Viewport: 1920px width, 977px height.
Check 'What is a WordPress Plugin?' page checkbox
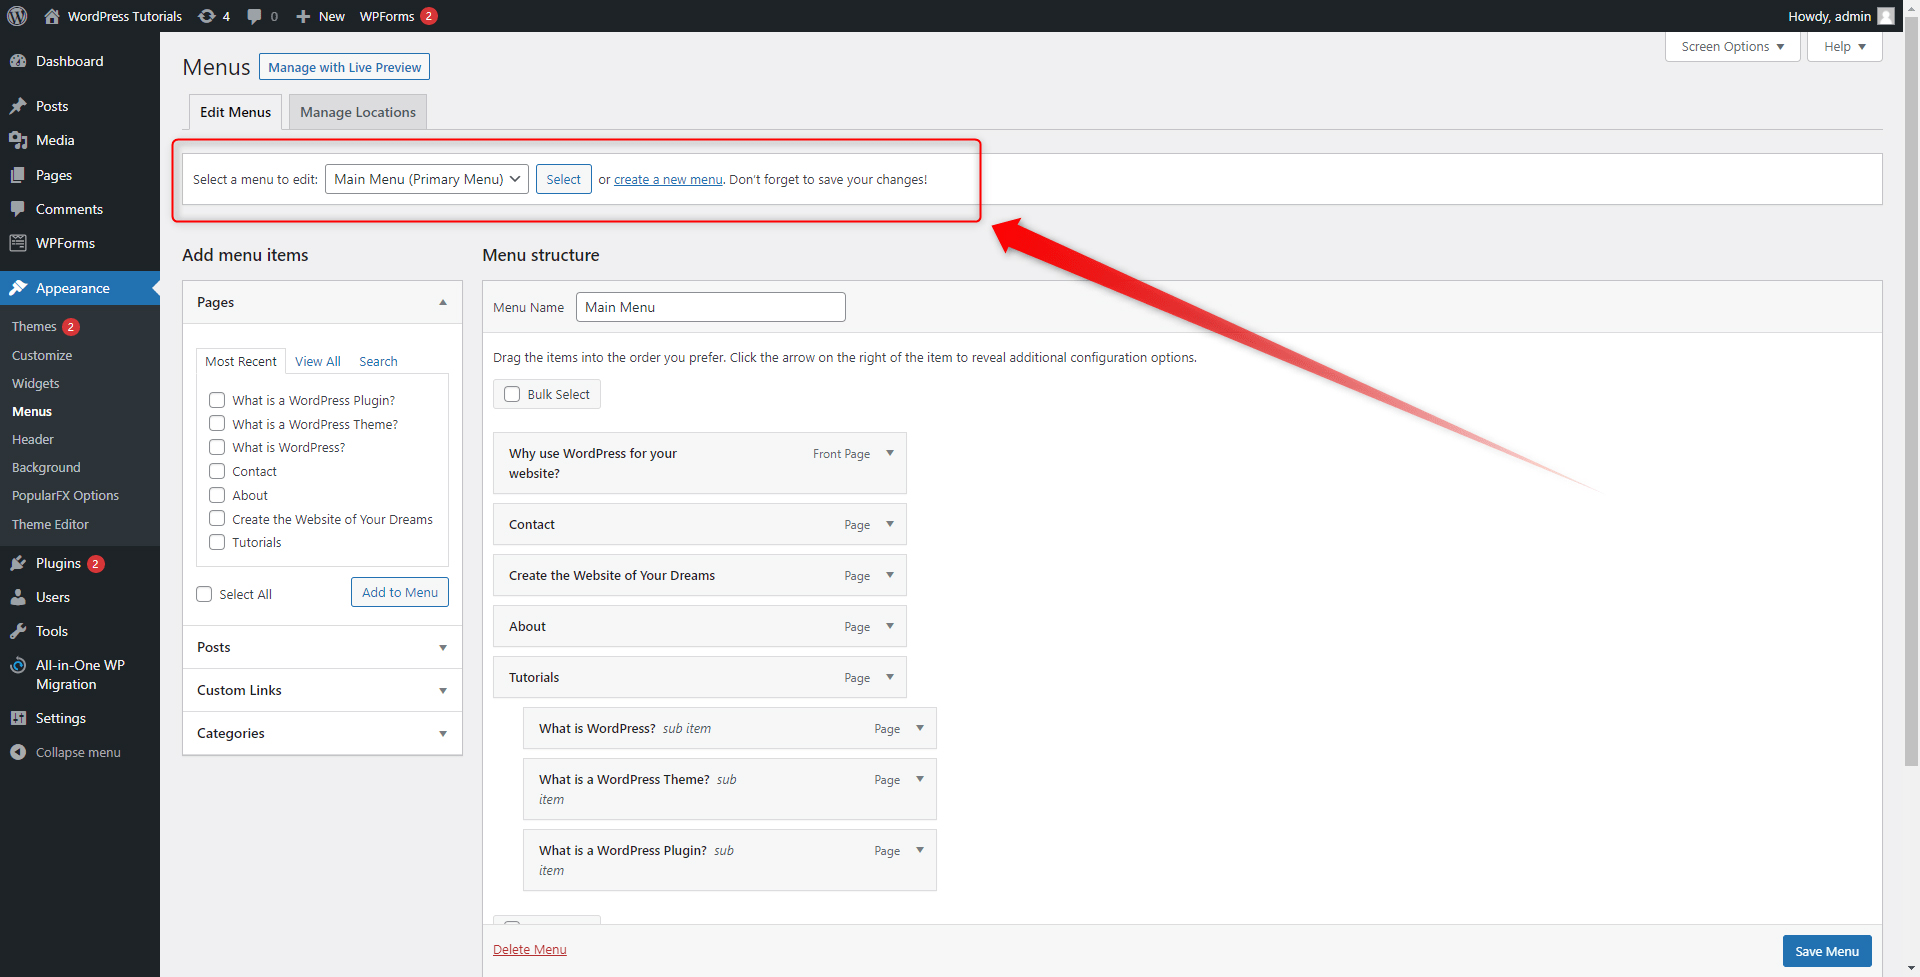pos(217,400)
